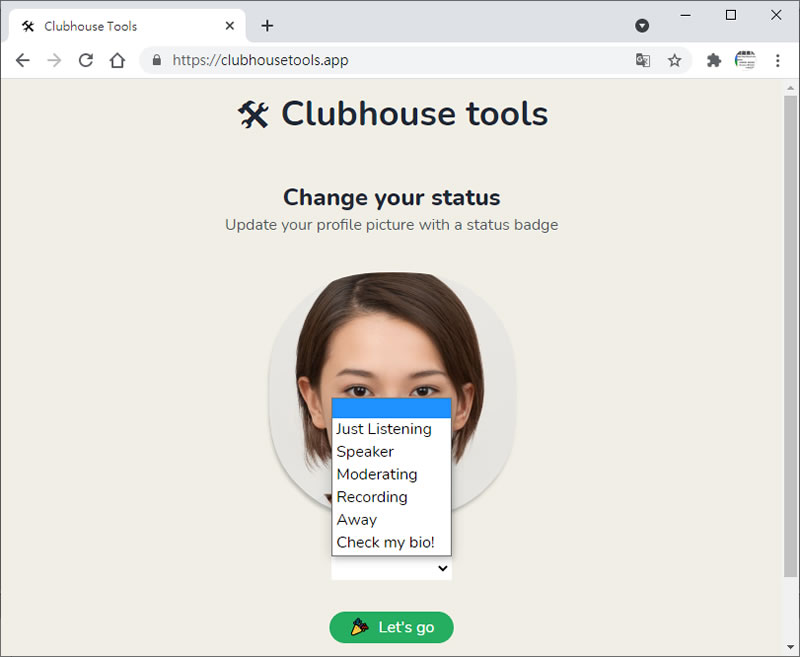This screenshot has width=800, height=657.
Task: Open the extensions puzzle icon
Action: pyautogui.click(x=714, y=60)
